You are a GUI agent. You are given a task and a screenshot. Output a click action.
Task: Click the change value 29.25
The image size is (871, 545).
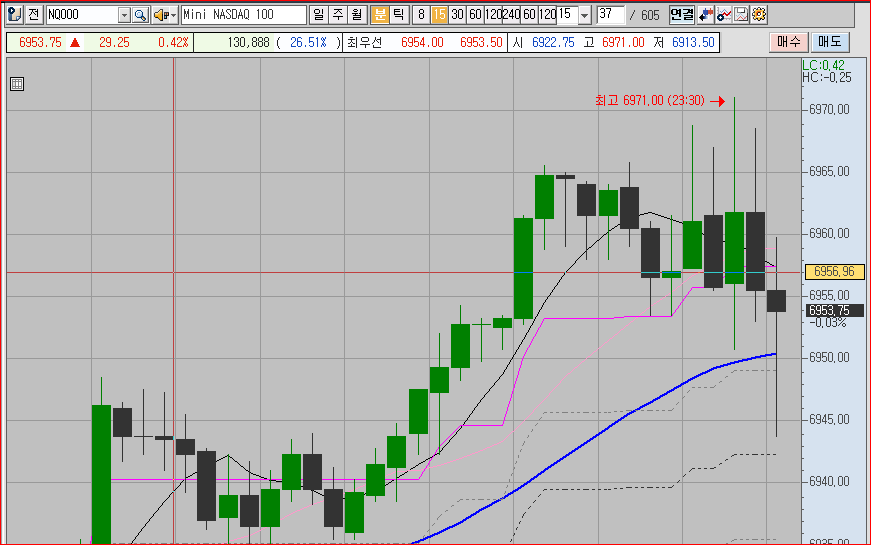tap(114, 42)
